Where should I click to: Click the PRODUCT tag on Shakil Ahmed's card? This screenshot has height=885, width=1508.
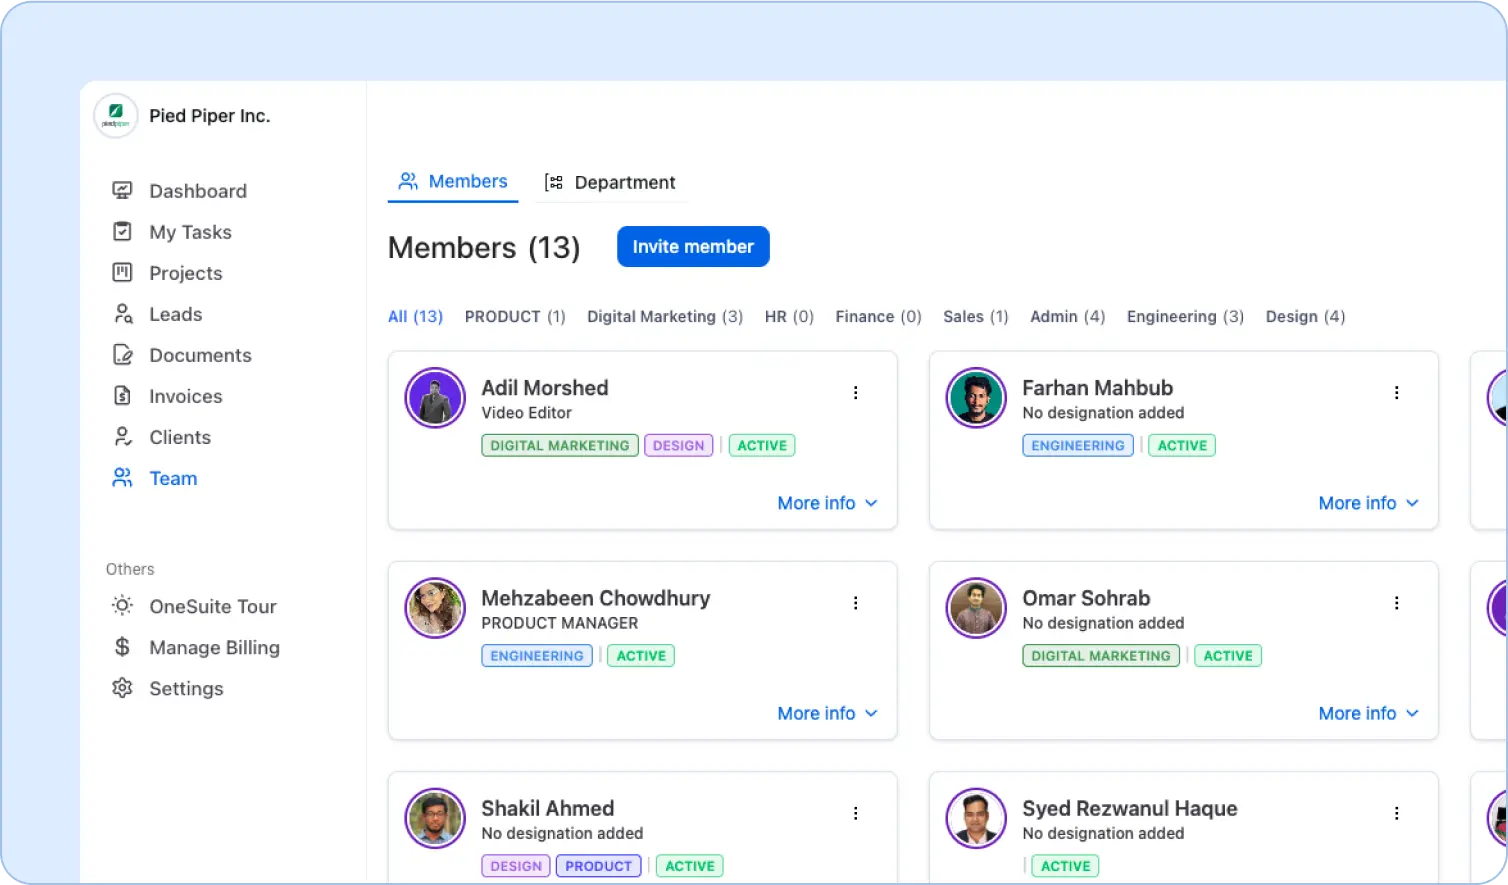(598, 865)
